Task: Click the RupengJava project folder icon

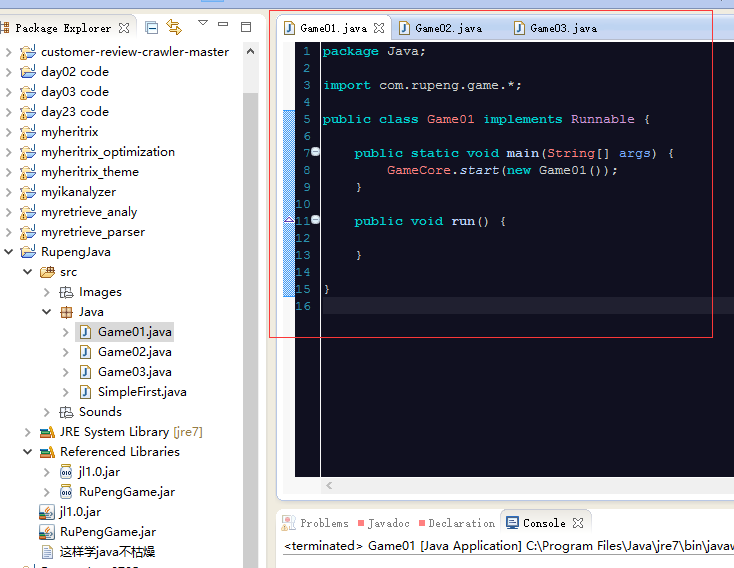Action: [28, 252]
